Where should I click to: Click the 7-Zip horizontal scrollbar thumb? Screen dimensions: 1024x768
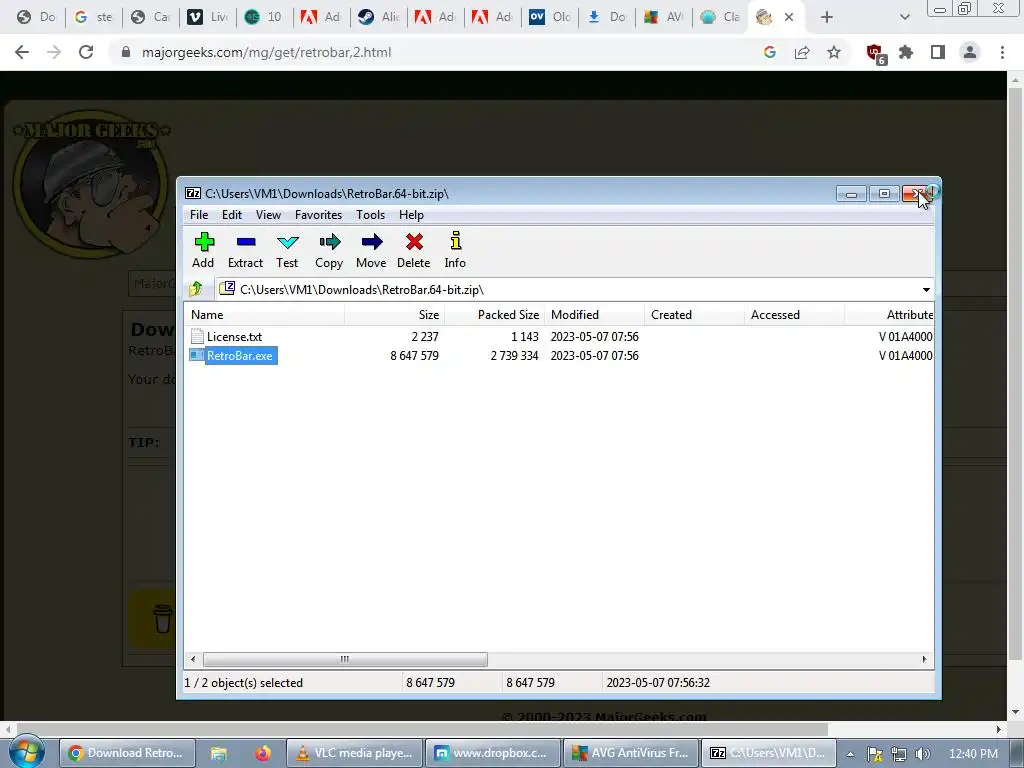[345, 659]
